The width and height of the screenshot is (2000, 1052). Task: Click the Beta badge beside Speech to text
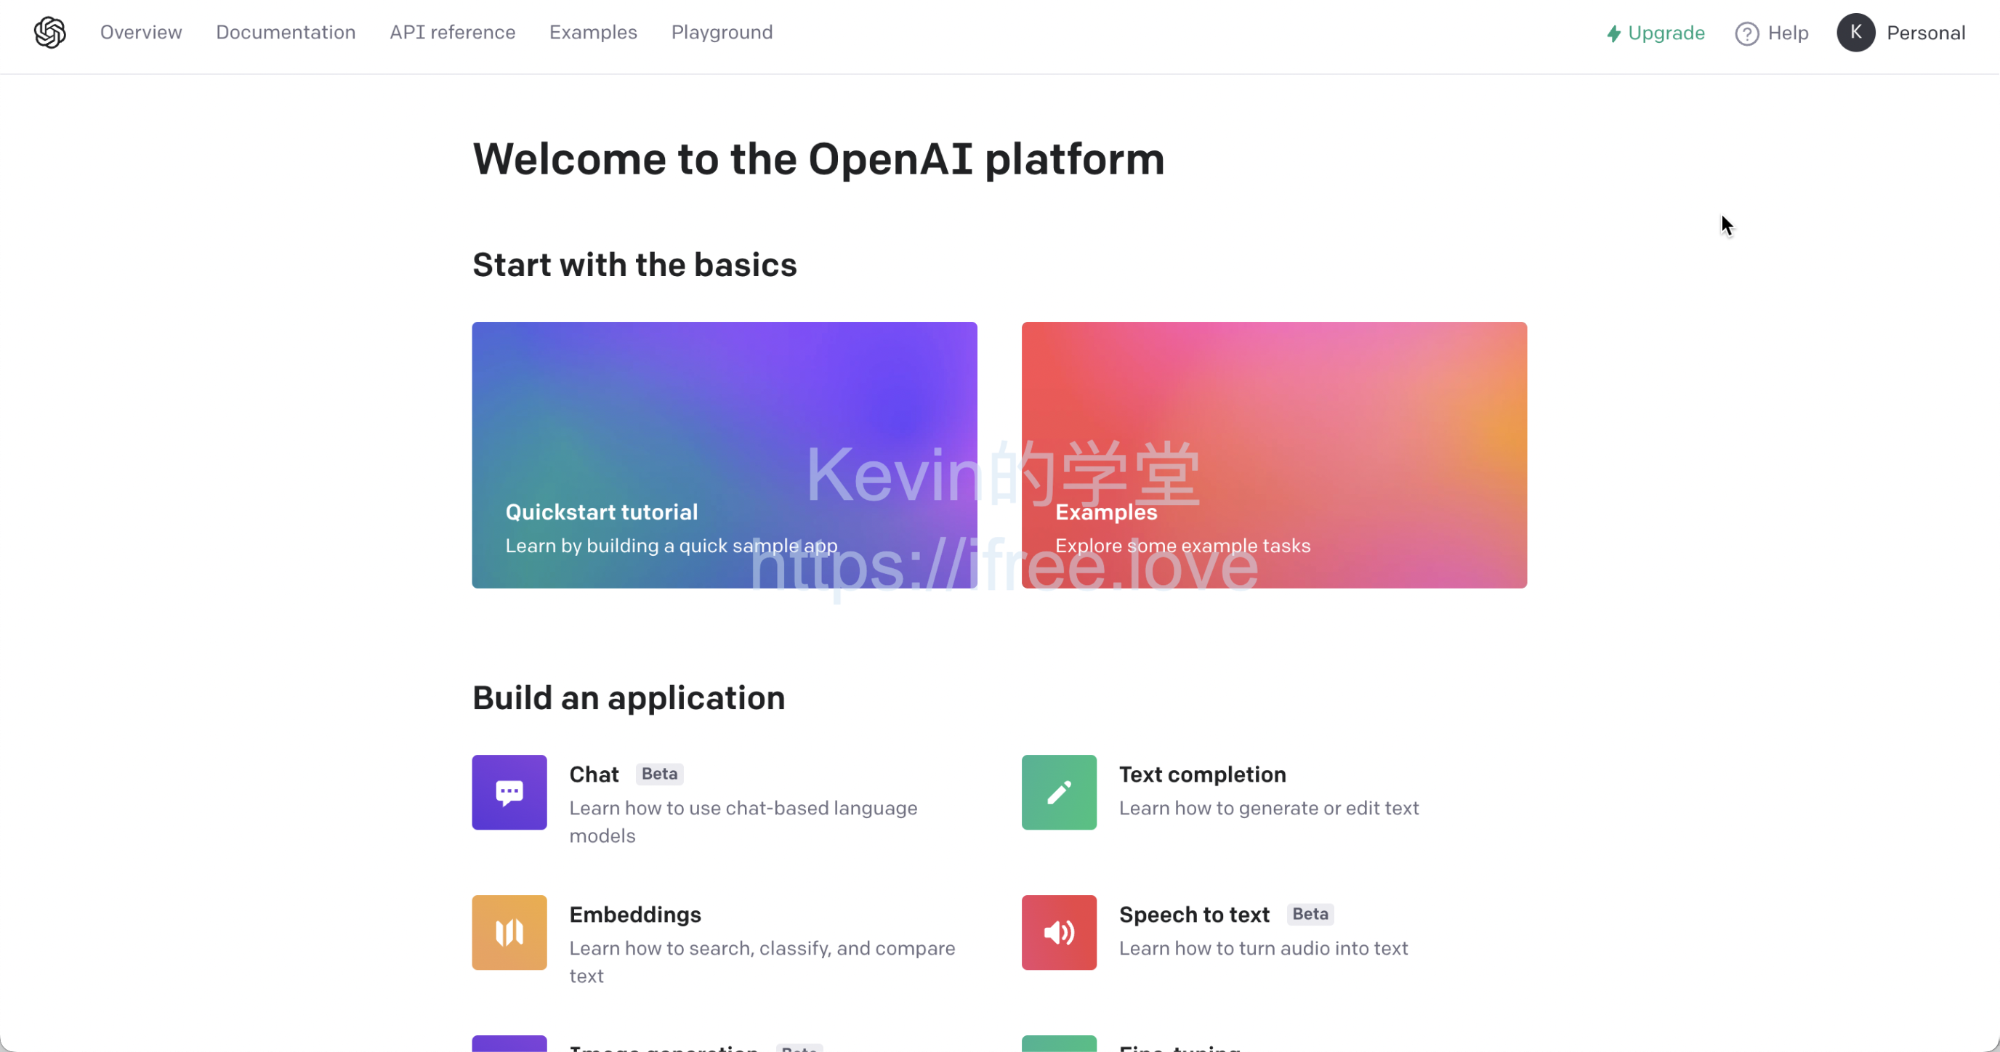tap(1310, 914)
